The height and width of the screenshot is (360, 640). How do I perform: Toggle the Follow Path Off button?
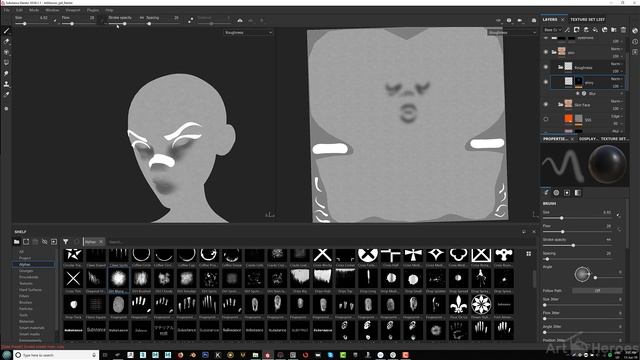pos(597,291)
